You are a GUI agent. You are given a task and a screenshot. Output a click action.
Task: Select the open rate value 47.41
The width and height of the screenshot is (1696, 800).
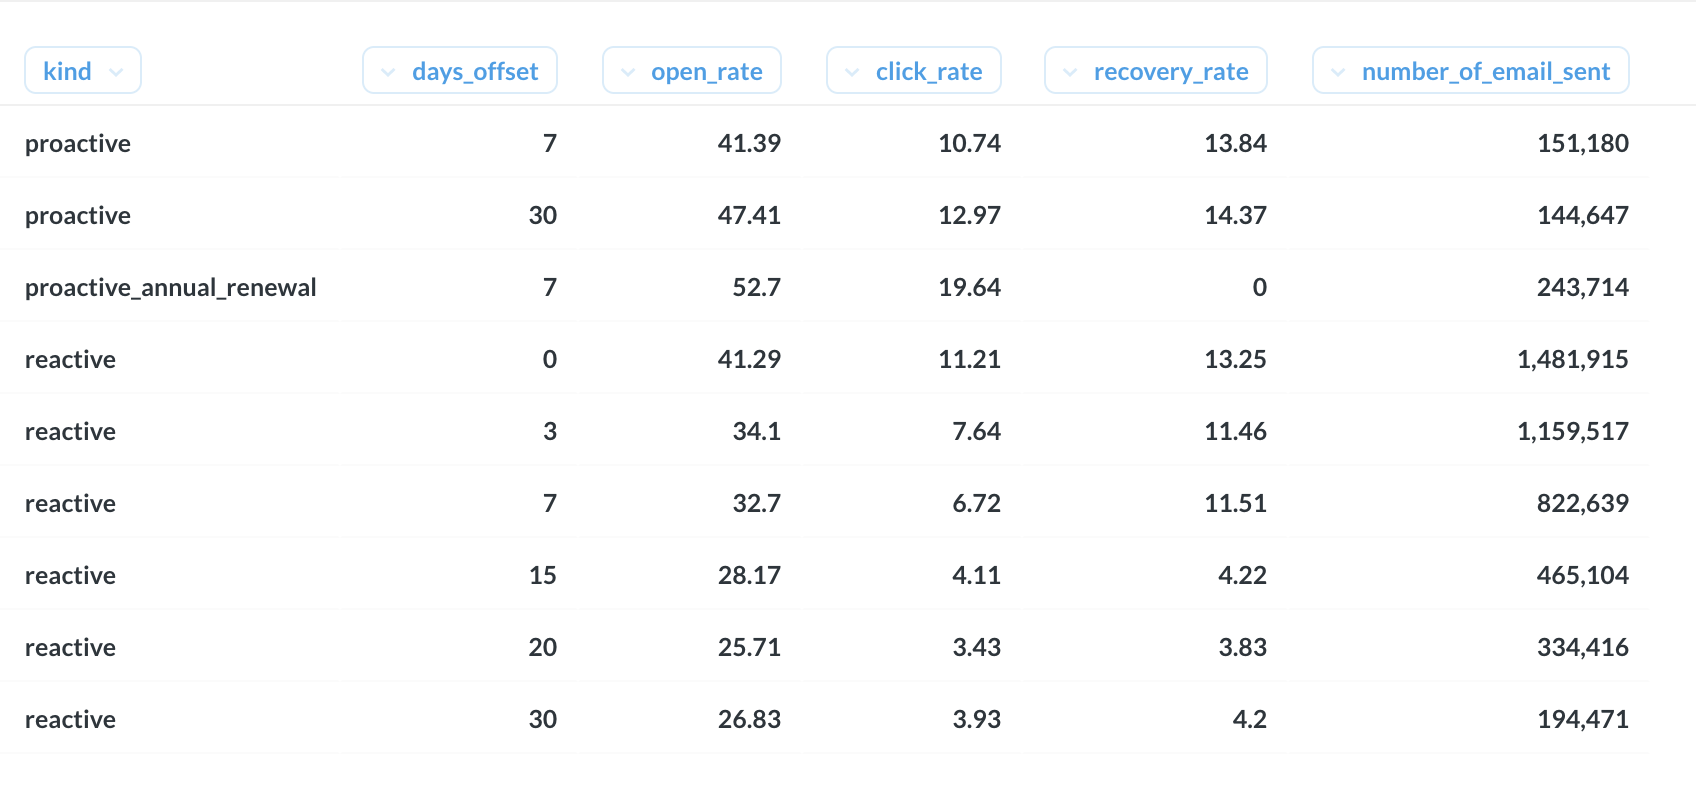tap(749, 215)
